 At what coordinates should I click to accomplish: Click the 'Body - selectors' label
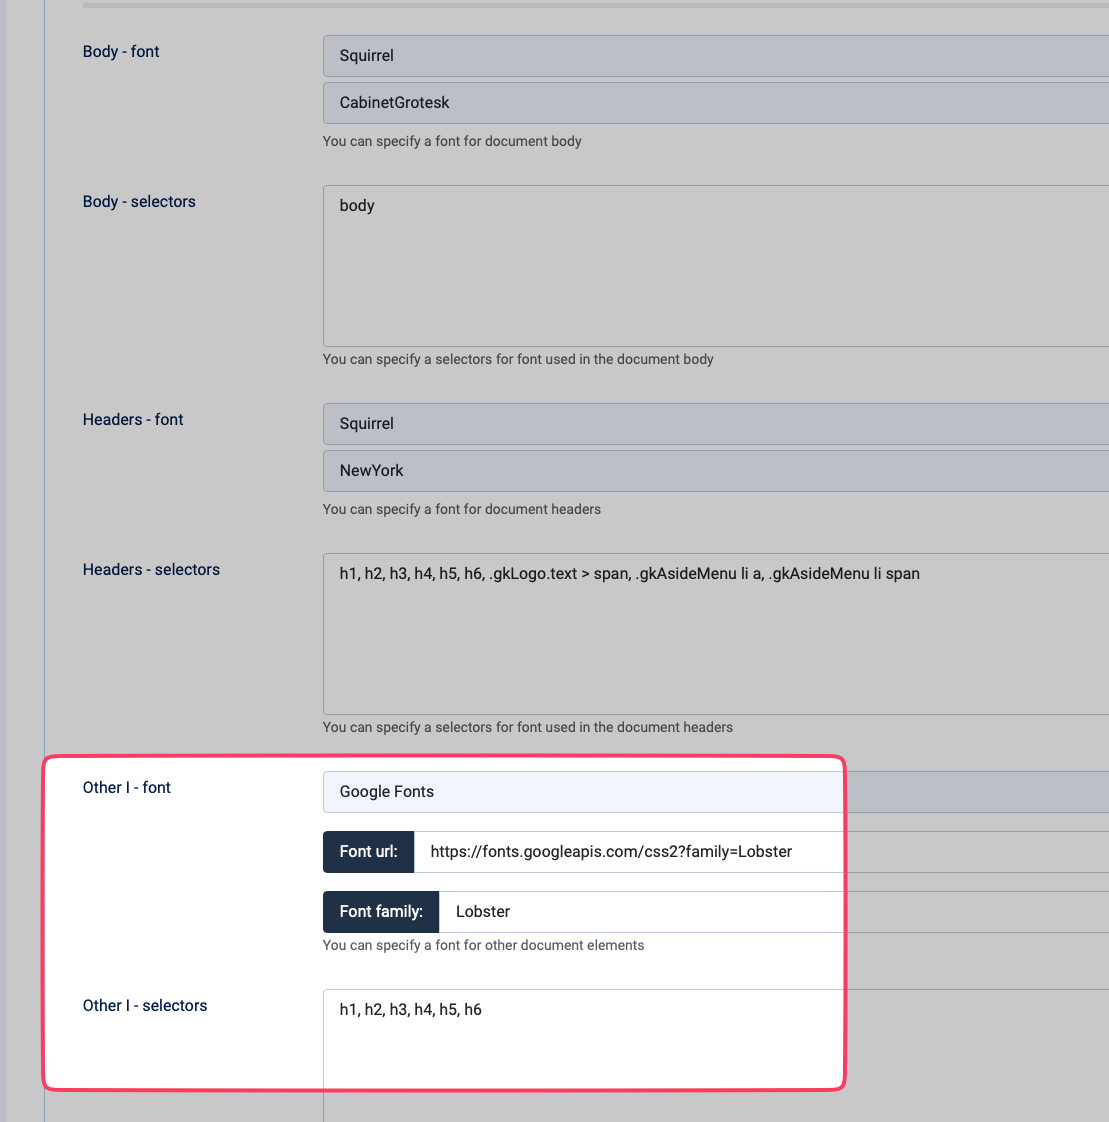click(139, 202)
